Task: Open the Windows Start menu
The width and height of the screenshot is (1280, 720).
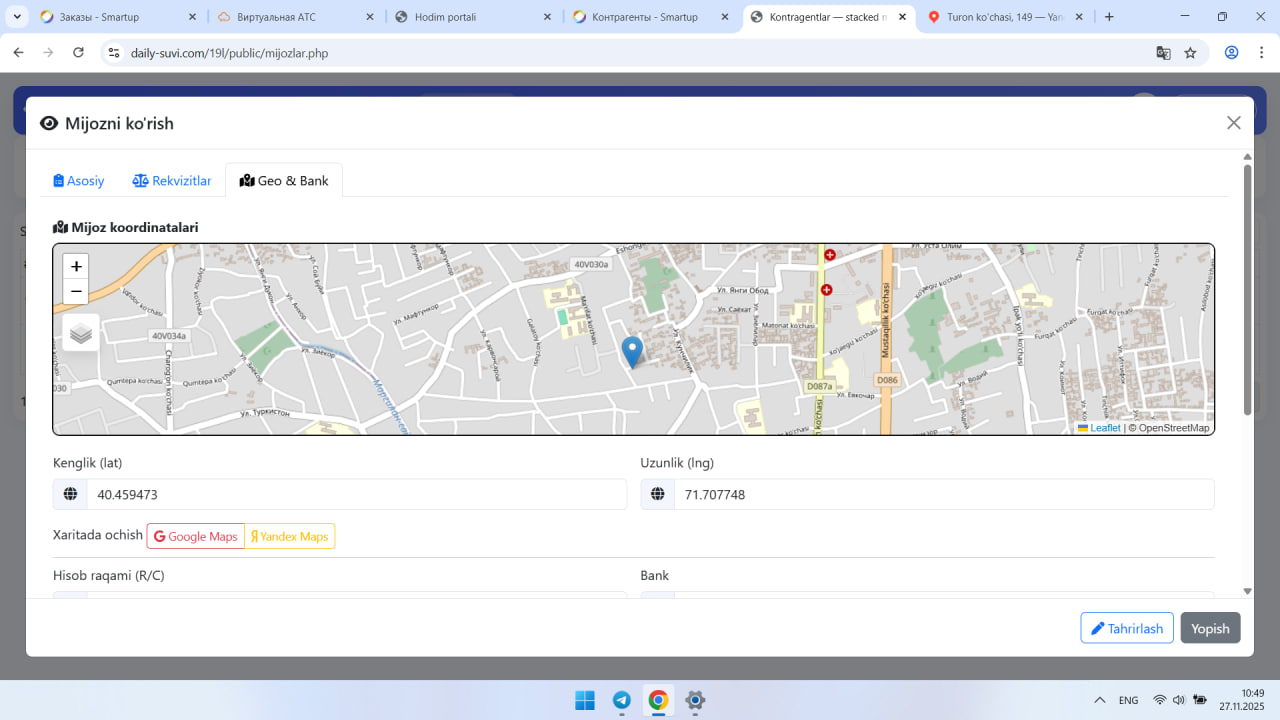Action: click(x=585, y=700)
